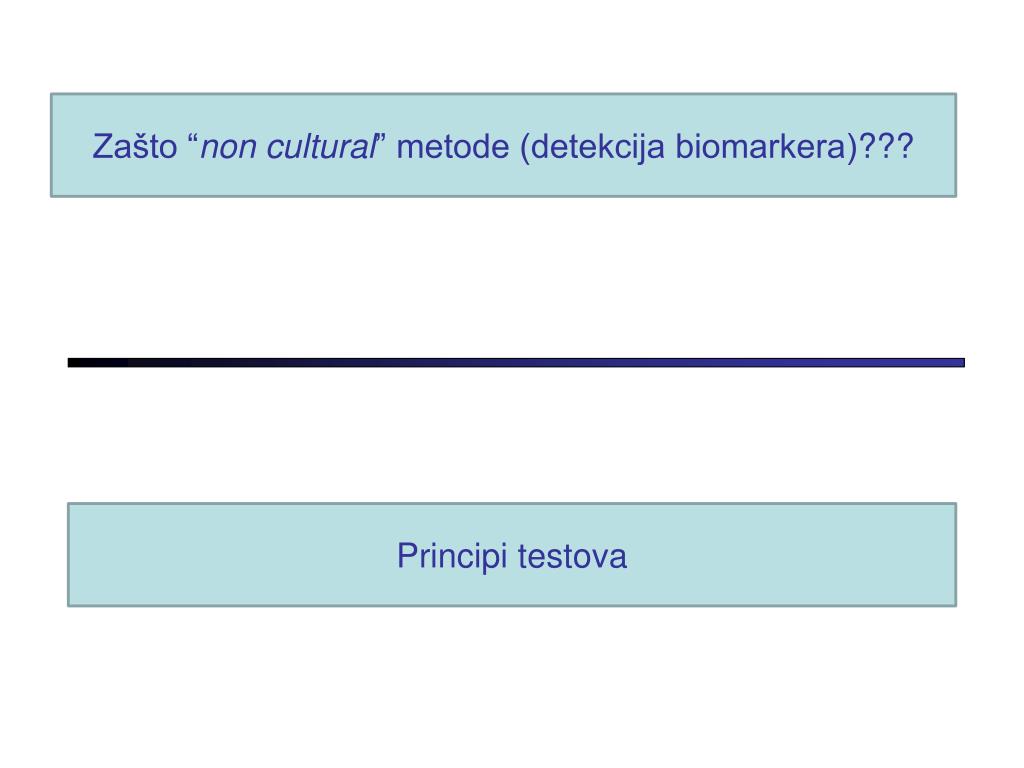Click the black left end of divider line
This screenshot has height=768, width=1024.
(98, 362)
